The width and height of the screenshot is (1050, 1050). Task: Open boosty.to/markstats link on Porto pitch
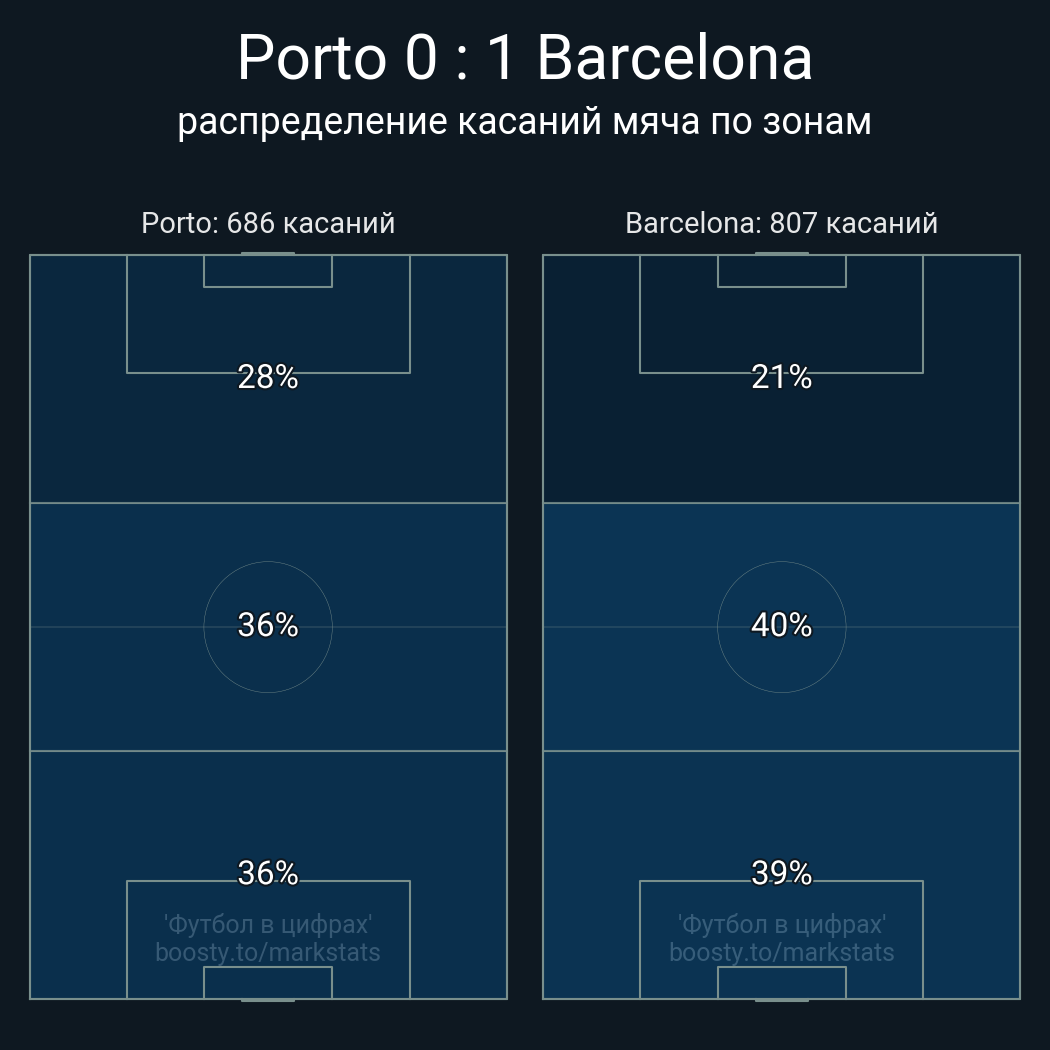click(x=268, y=952)
